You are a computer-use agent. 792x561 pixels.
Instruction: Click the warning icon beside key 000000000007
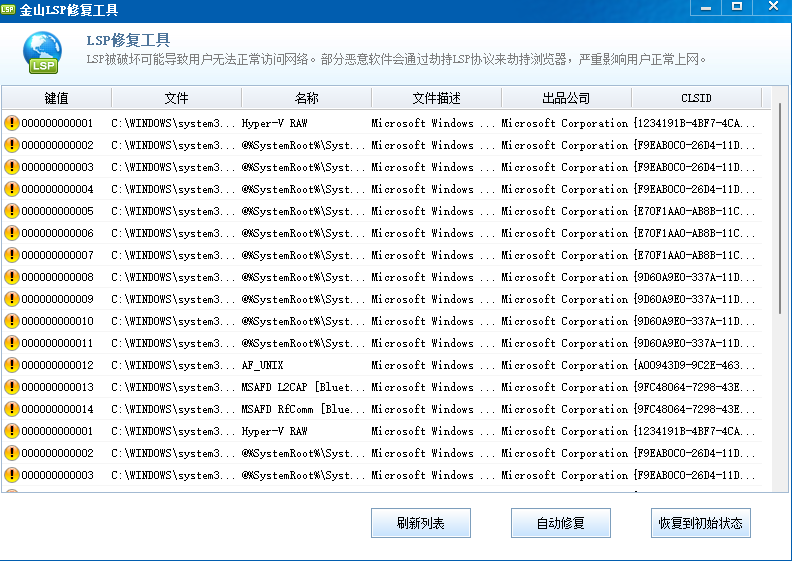12,255
